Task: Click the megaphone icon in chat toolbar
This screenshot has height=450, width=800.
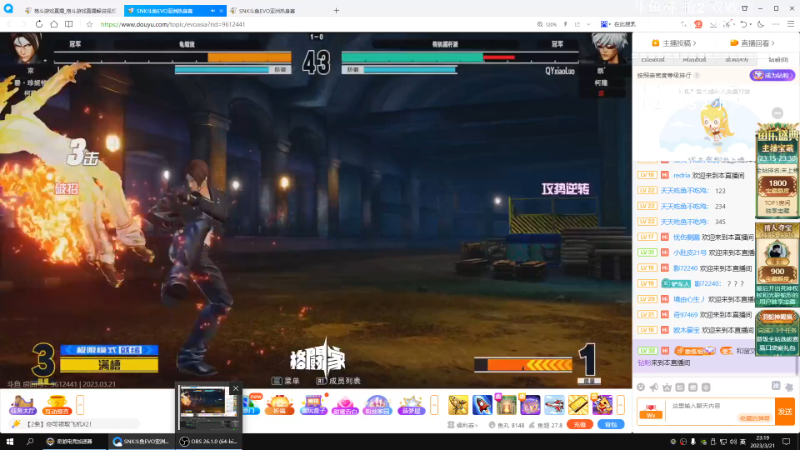Action: tap(654, 387)
